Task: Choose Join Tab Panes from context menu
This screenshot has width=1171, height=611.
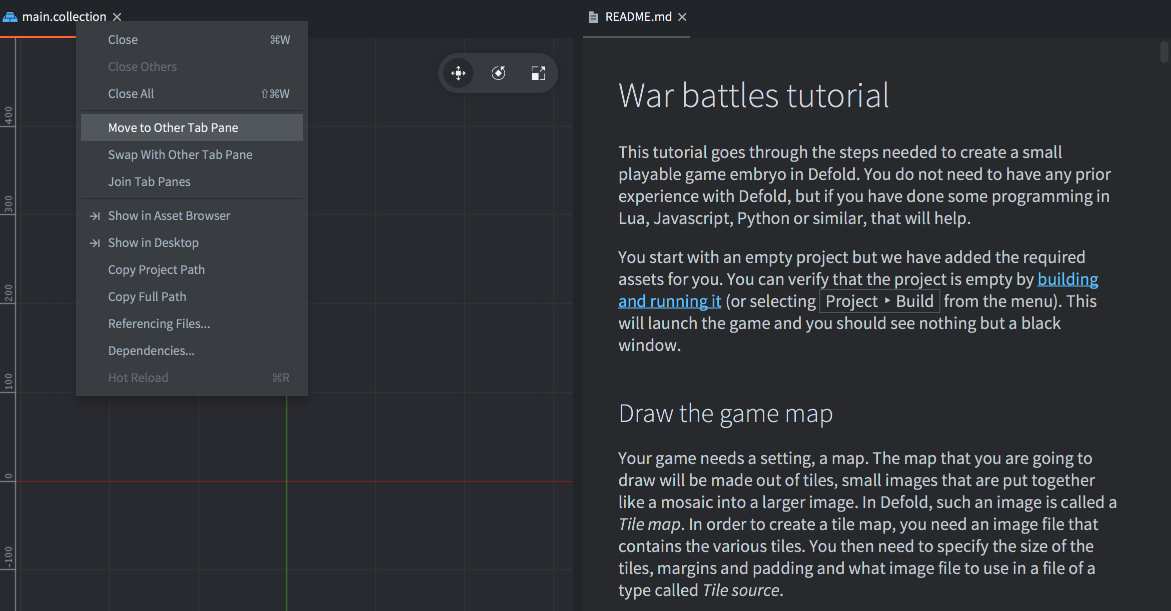Action: click(149, 182)
